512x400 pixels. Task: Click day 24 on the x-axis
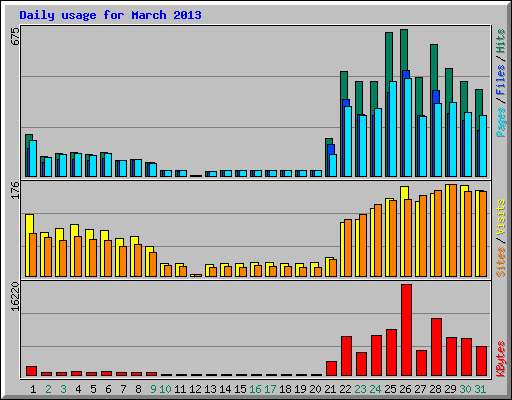click(x=375, y=389)
